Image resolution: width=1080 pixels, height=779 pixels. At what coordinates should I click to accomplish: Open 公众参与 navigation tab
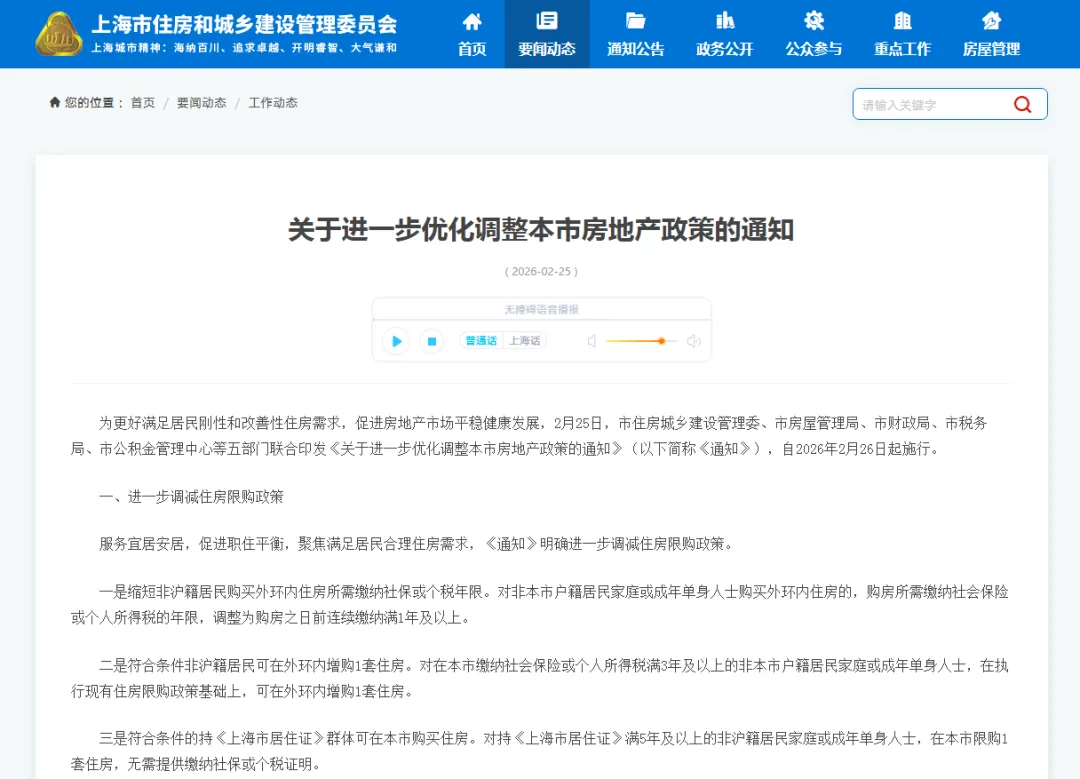[813, 34]
